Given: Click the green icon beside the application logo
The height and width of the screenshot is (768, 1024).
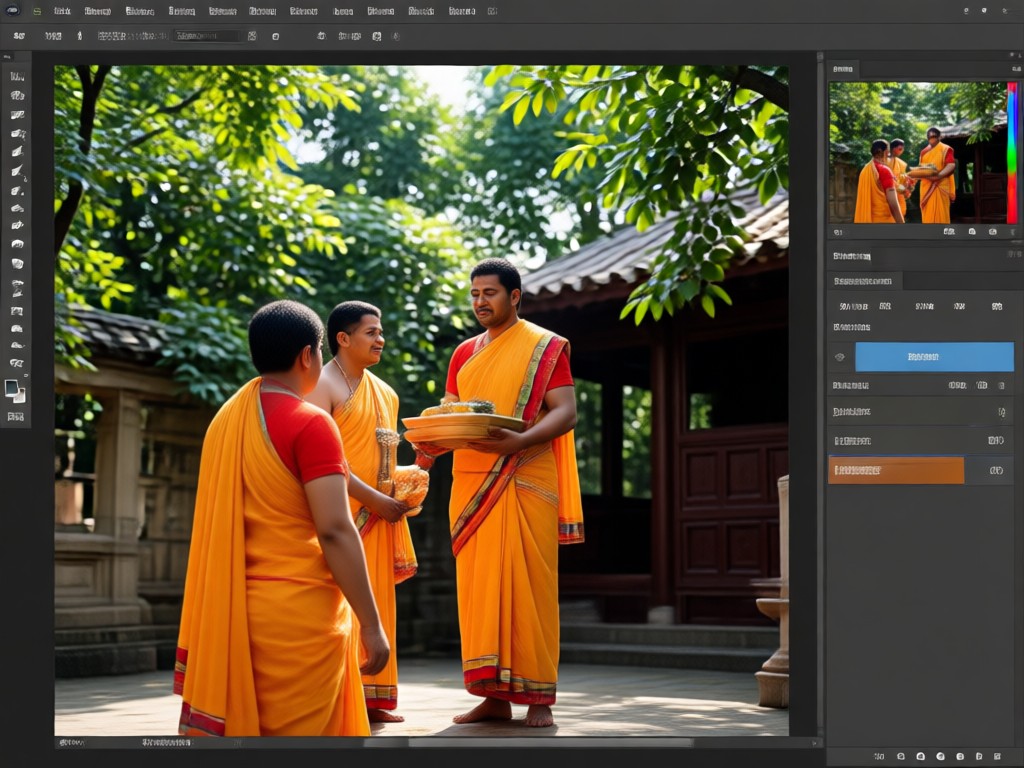Looking at the screenshot, I should [x=37, y=11].
